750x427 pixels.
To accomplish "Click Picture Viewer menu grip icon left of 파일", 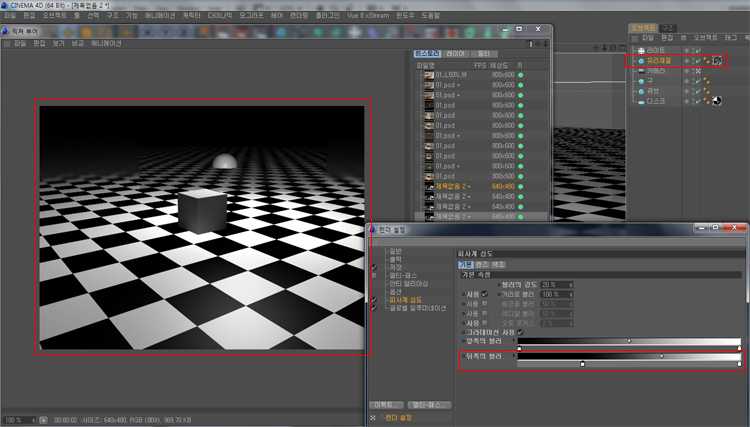I will [7, 44].
